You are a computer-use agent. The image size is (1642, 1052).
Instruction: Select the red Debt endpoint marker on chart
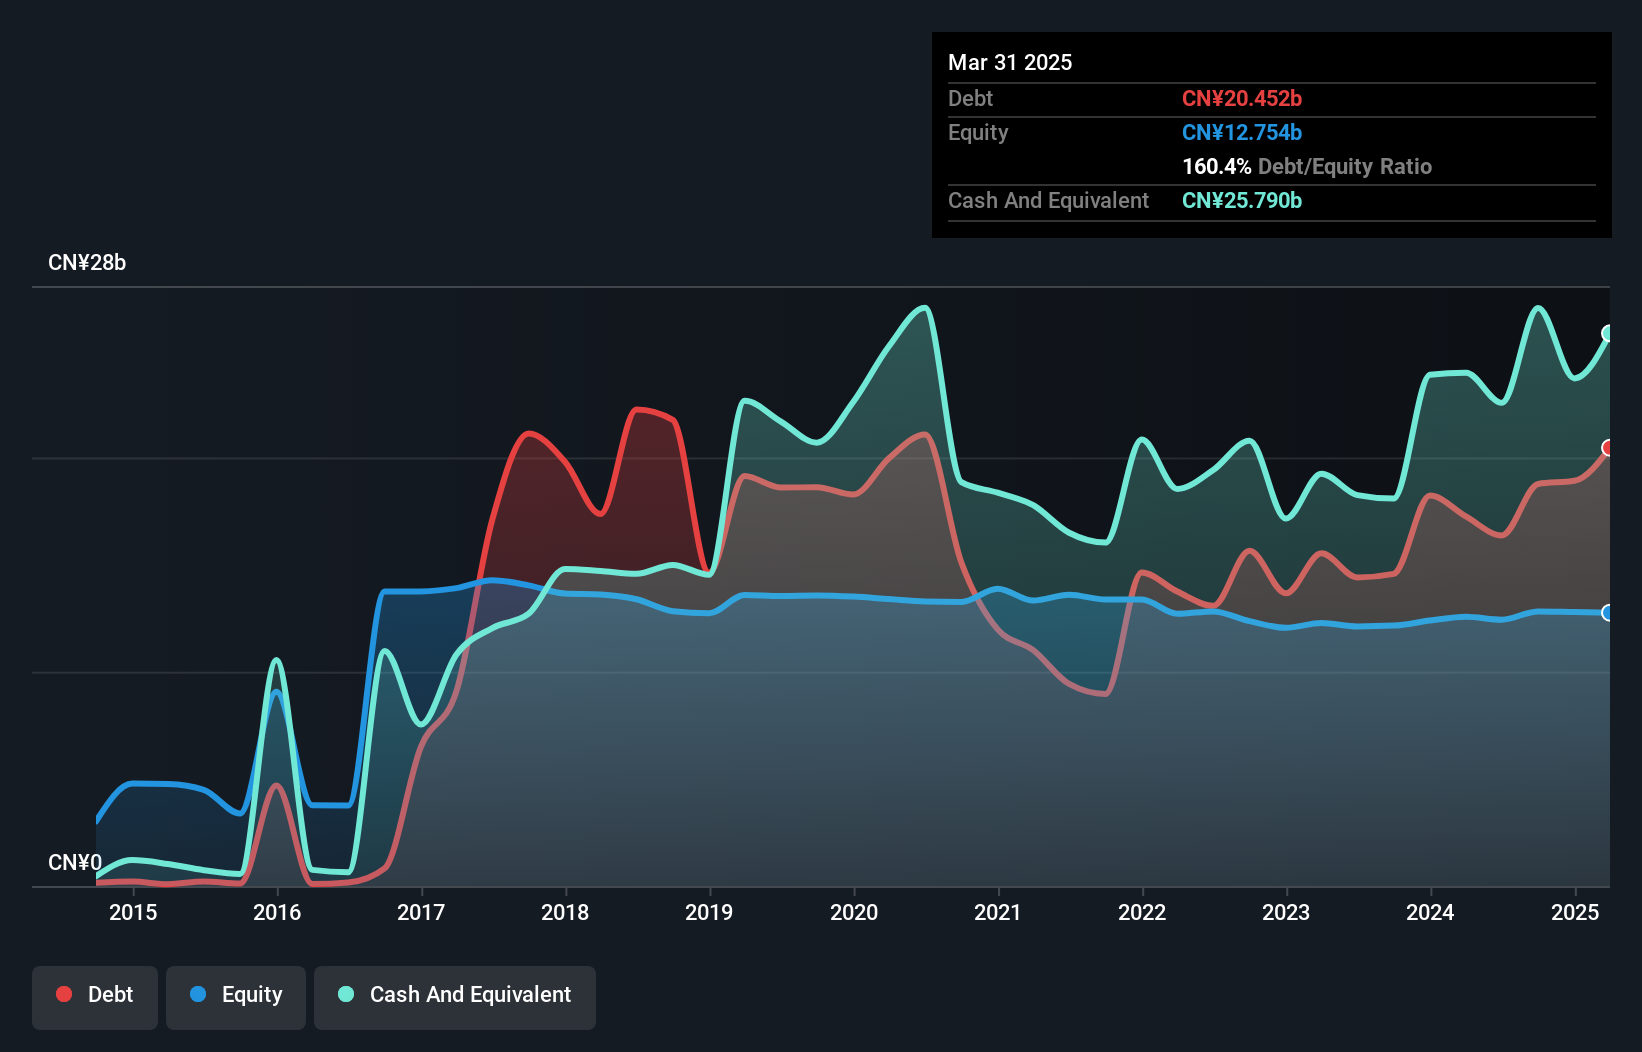point(1608,447)
